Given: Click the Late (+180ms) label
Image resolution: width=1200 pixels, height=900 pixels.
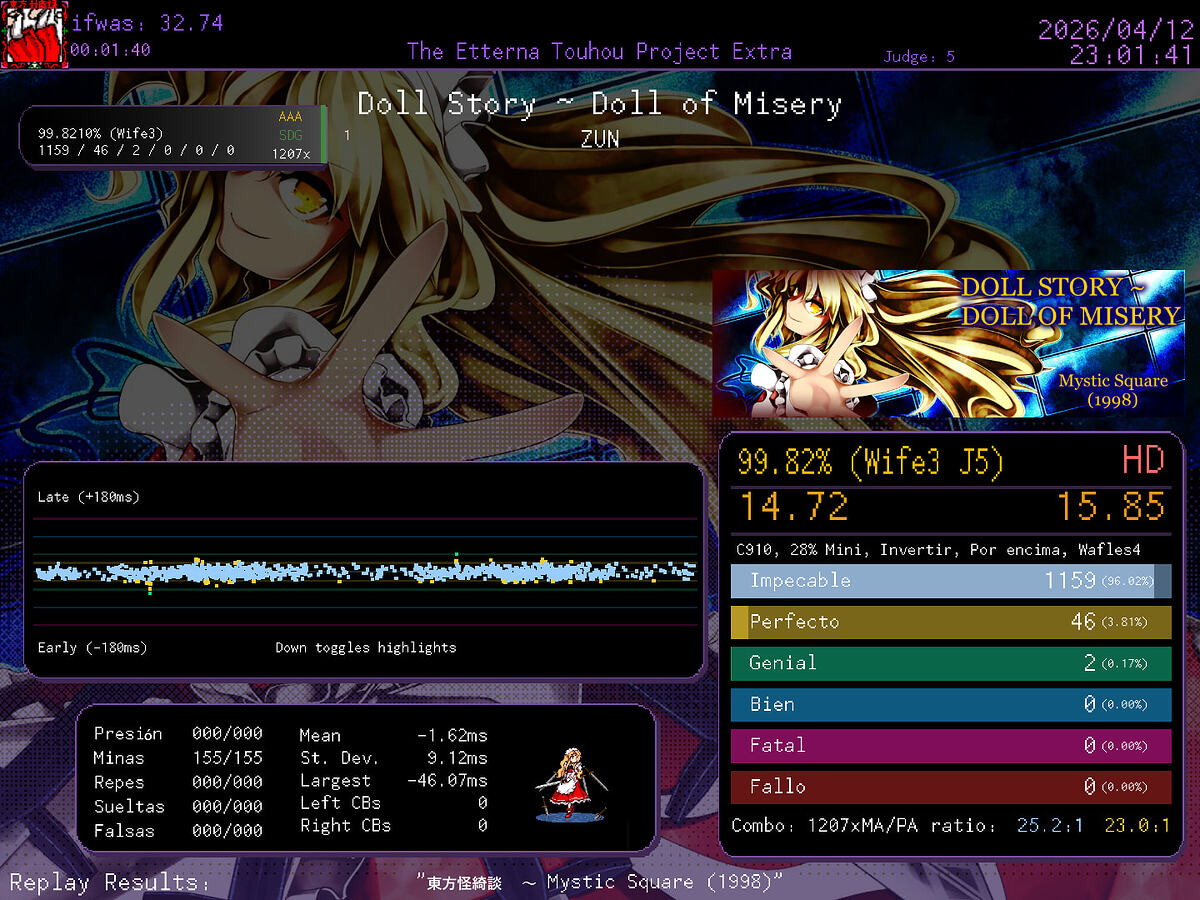Looking at the screenshot, I should coord(89,497).
